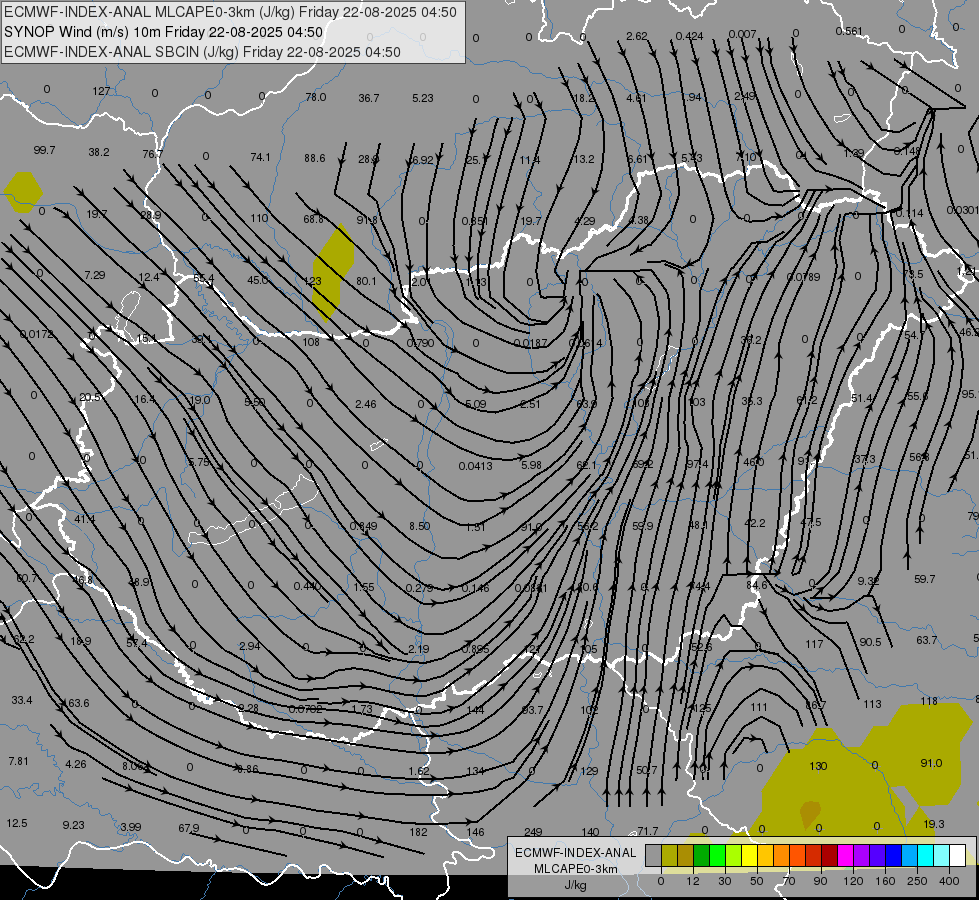Click the map value 19.3
Image resolution: width=979 pixels, height=900 pixels.
click(933, 824)
